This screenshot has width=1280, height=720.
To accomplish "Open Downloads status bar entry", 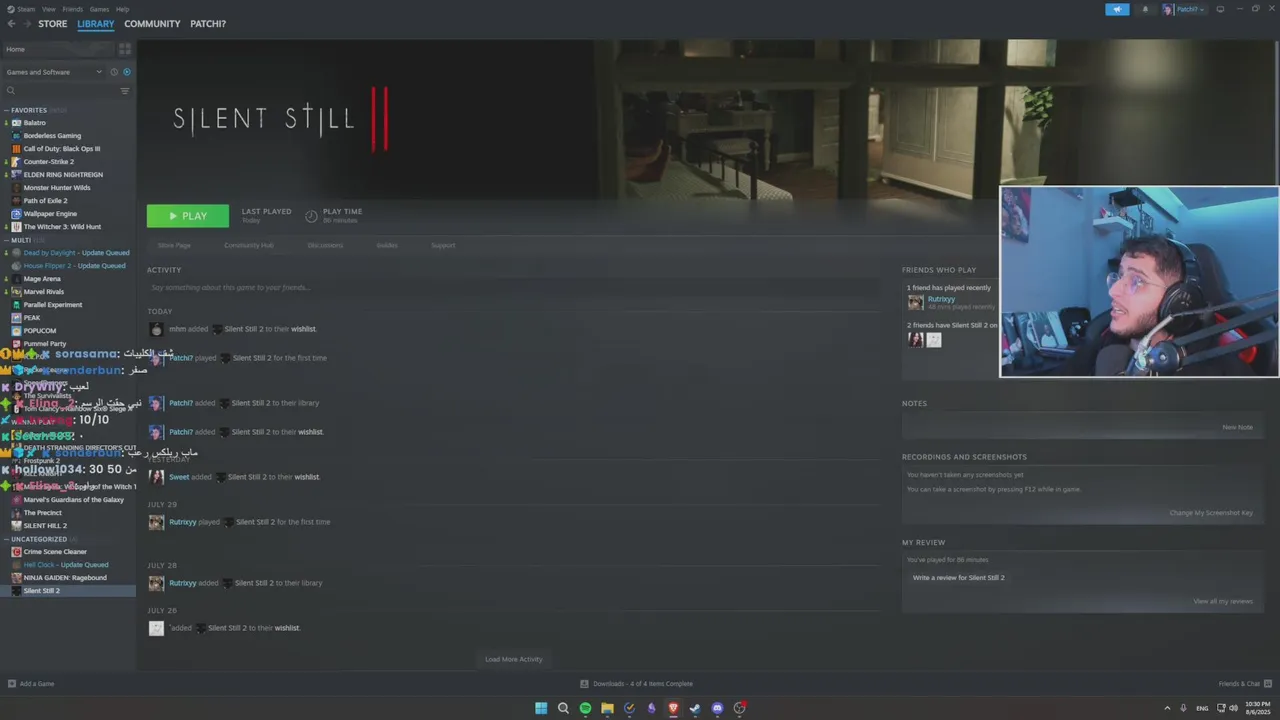I will point(637,684).
